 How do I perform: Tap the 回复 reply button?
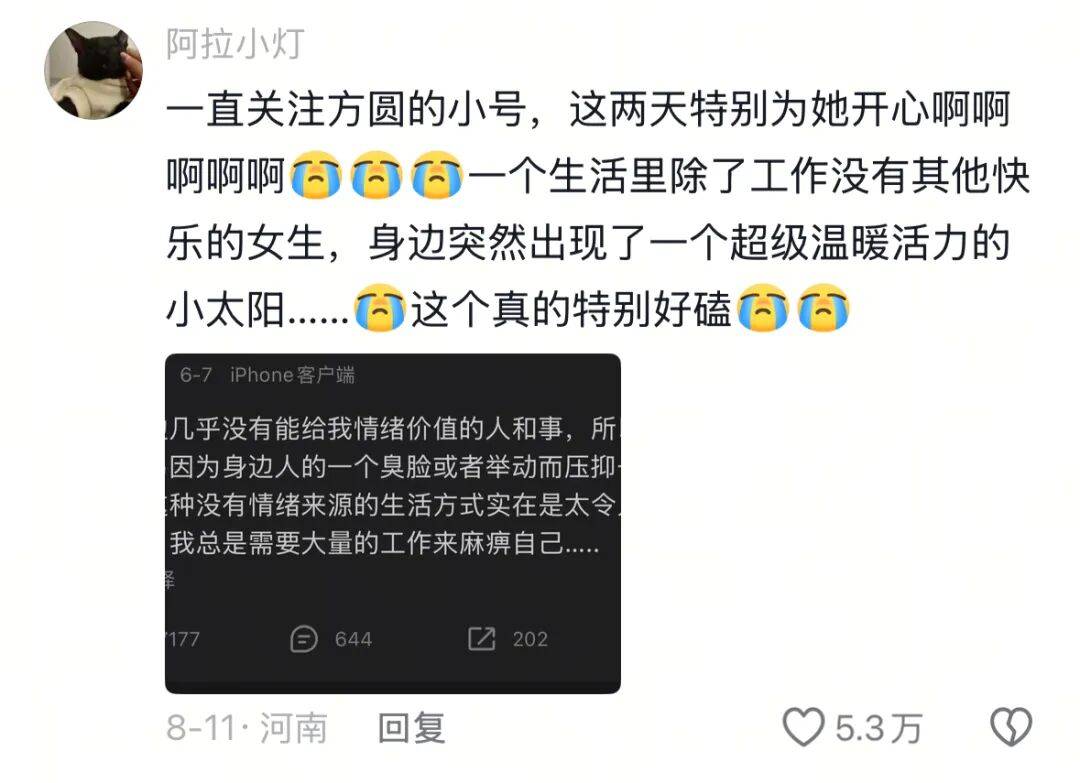(411, 728)
